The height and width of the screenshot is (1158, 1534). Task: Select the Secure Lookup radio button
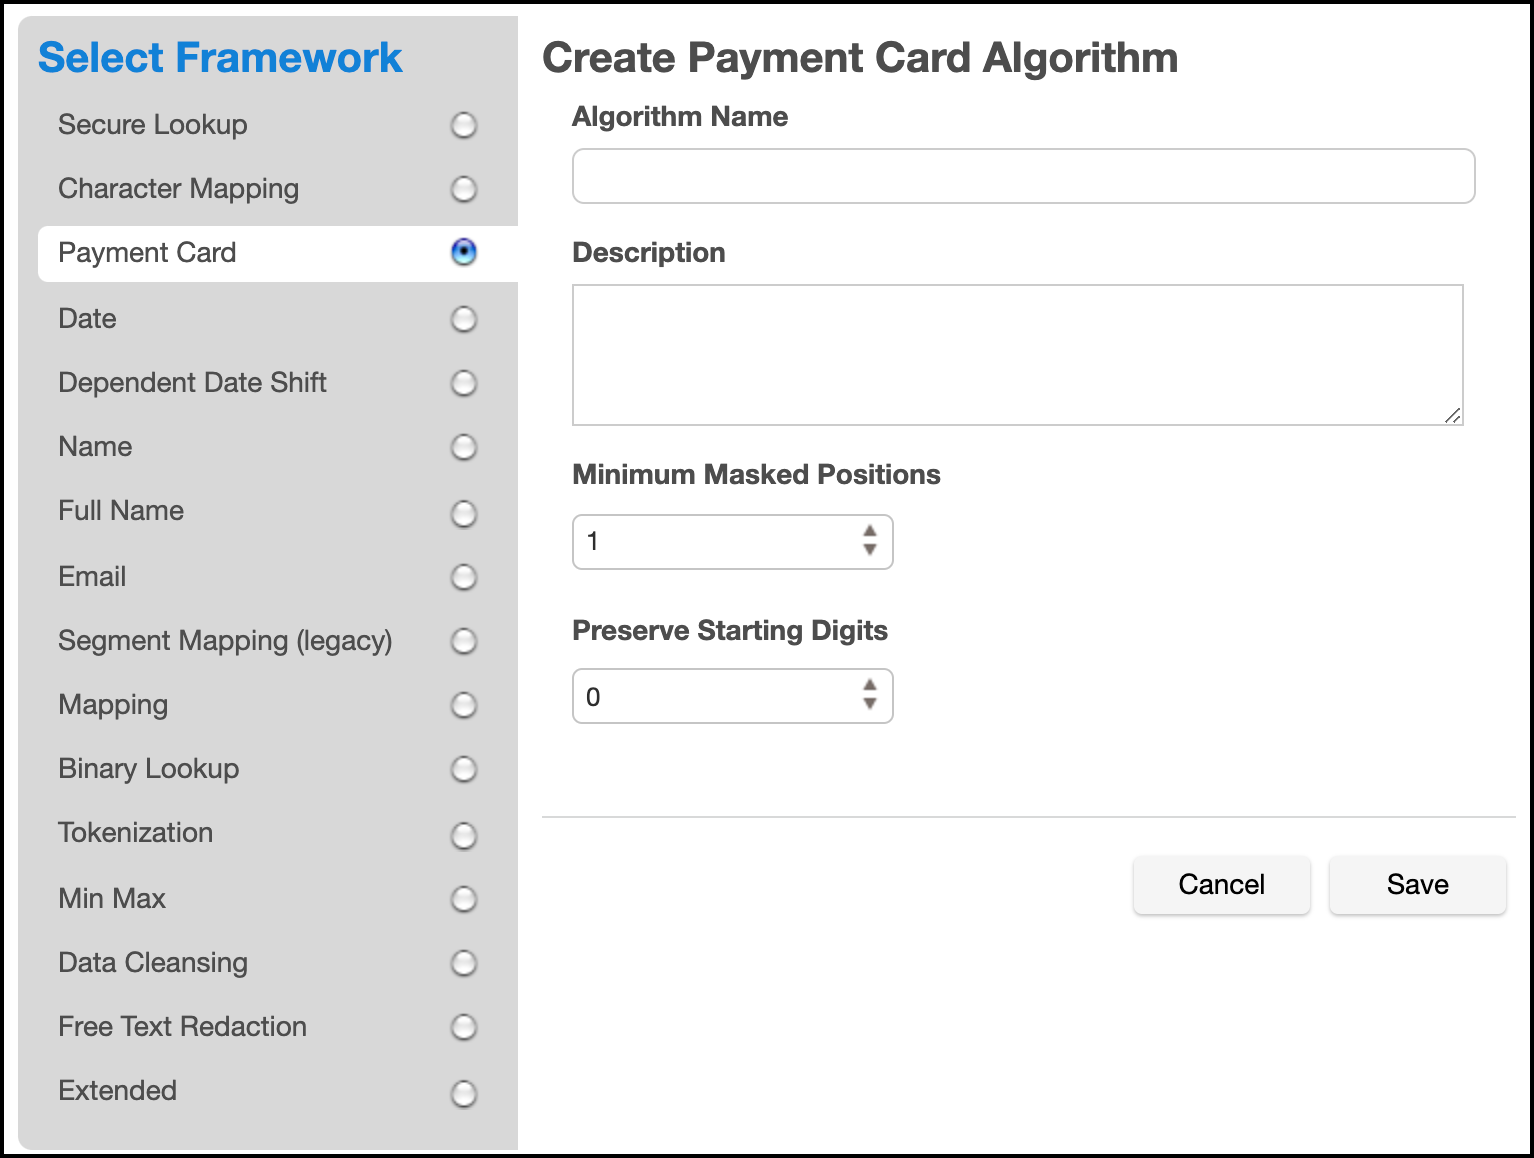pos(464,125)
